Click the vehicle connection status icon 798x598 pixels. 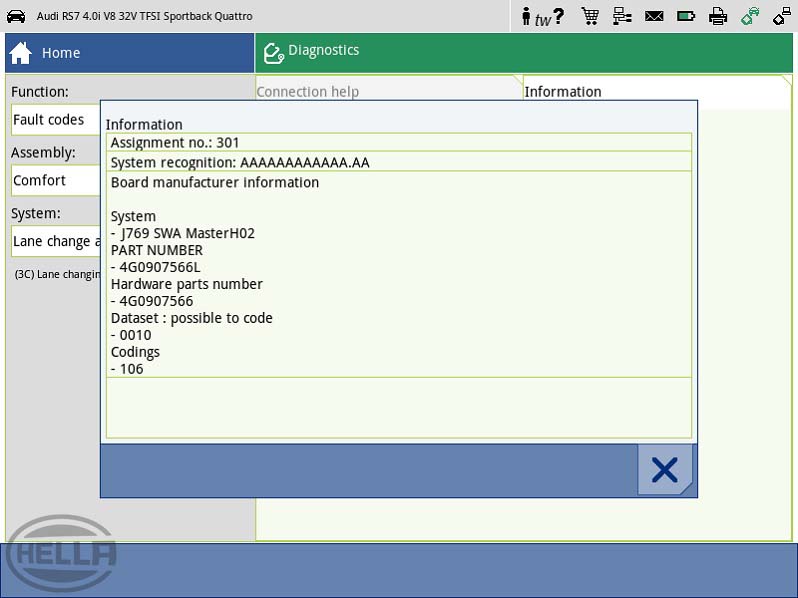point(750,16)
